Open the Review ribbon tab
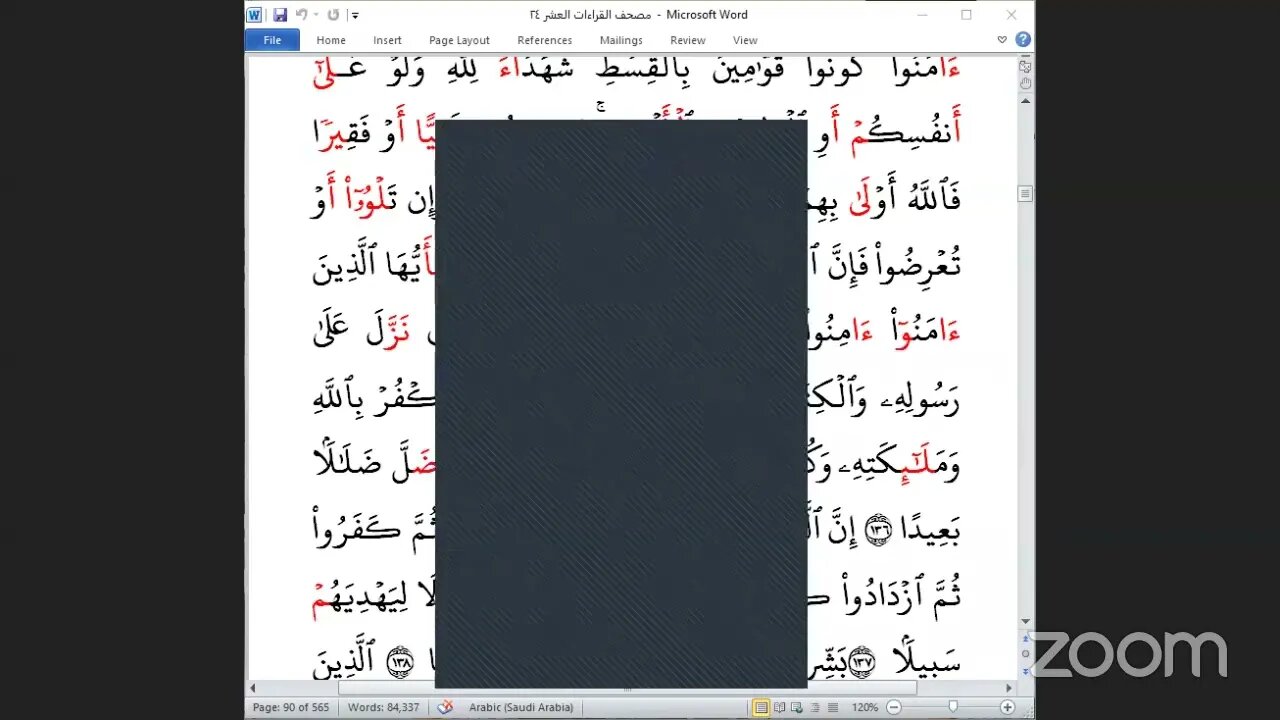This screenshot has height=720, width=1280. [688, 40]
